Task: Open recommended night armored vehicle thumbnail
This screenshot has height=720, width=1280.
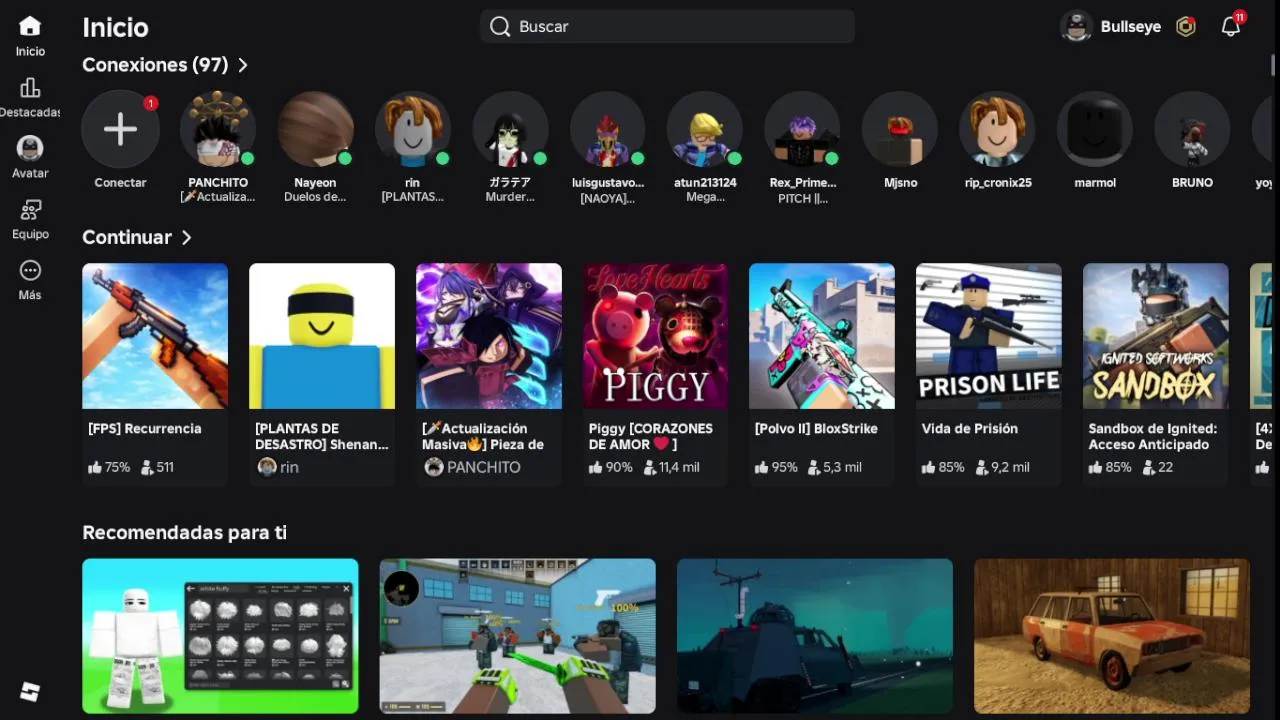Action: click(815, 636)
